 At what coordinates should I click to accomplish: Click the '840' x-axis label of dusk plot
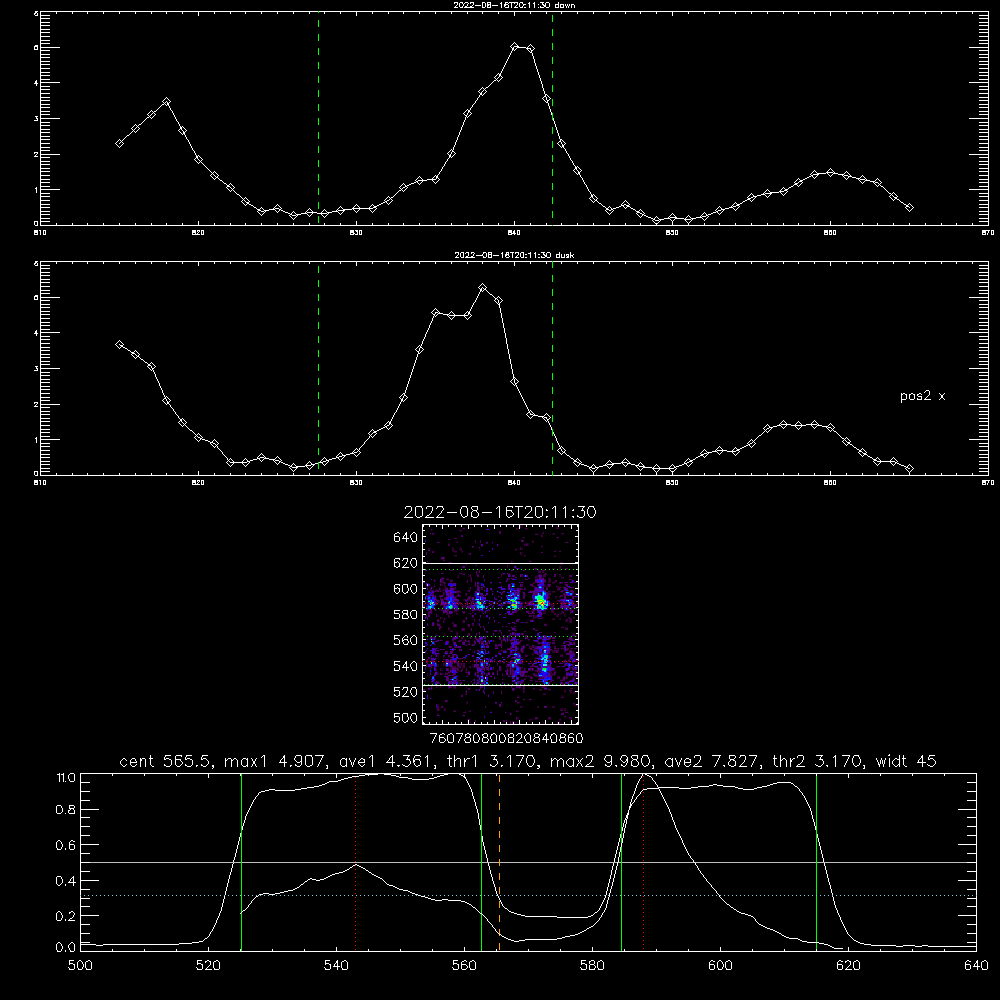tap(514, 483)
